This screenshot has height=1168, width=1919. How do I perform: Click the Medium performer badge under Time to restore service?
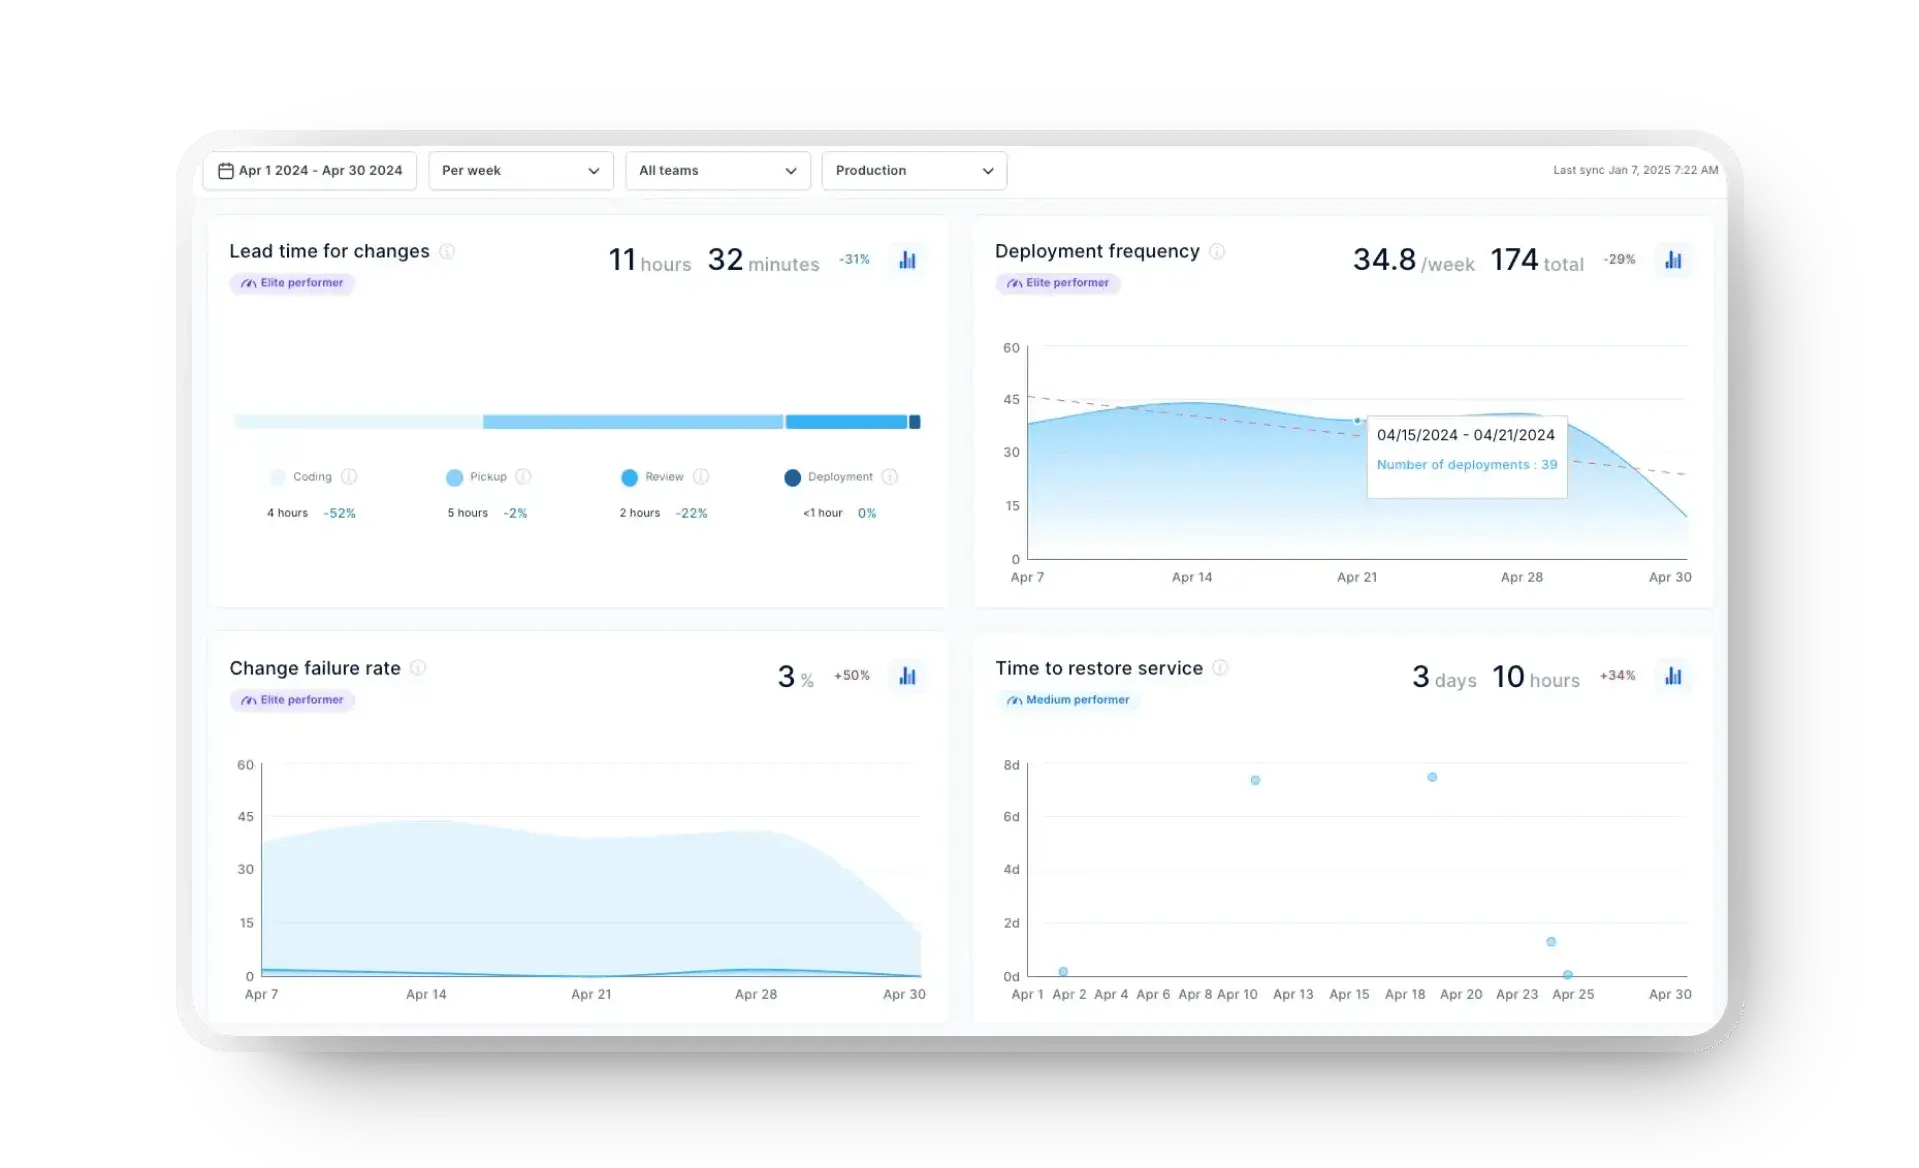1068,700
